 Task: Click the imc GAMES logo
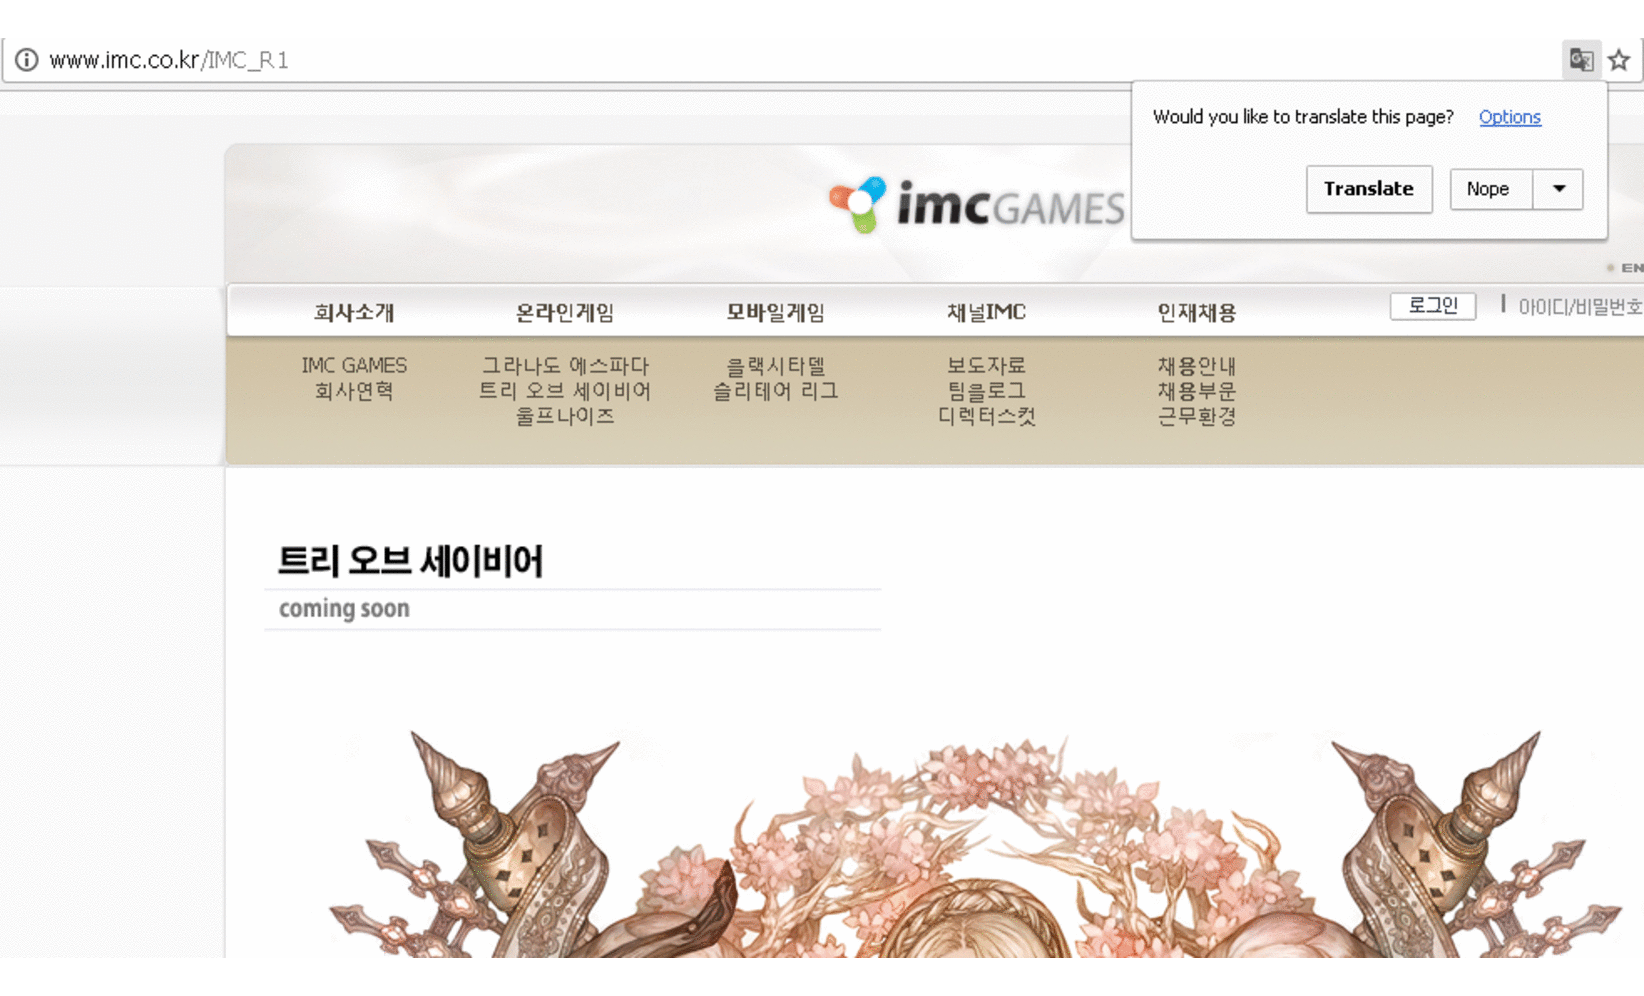point(976,205)
